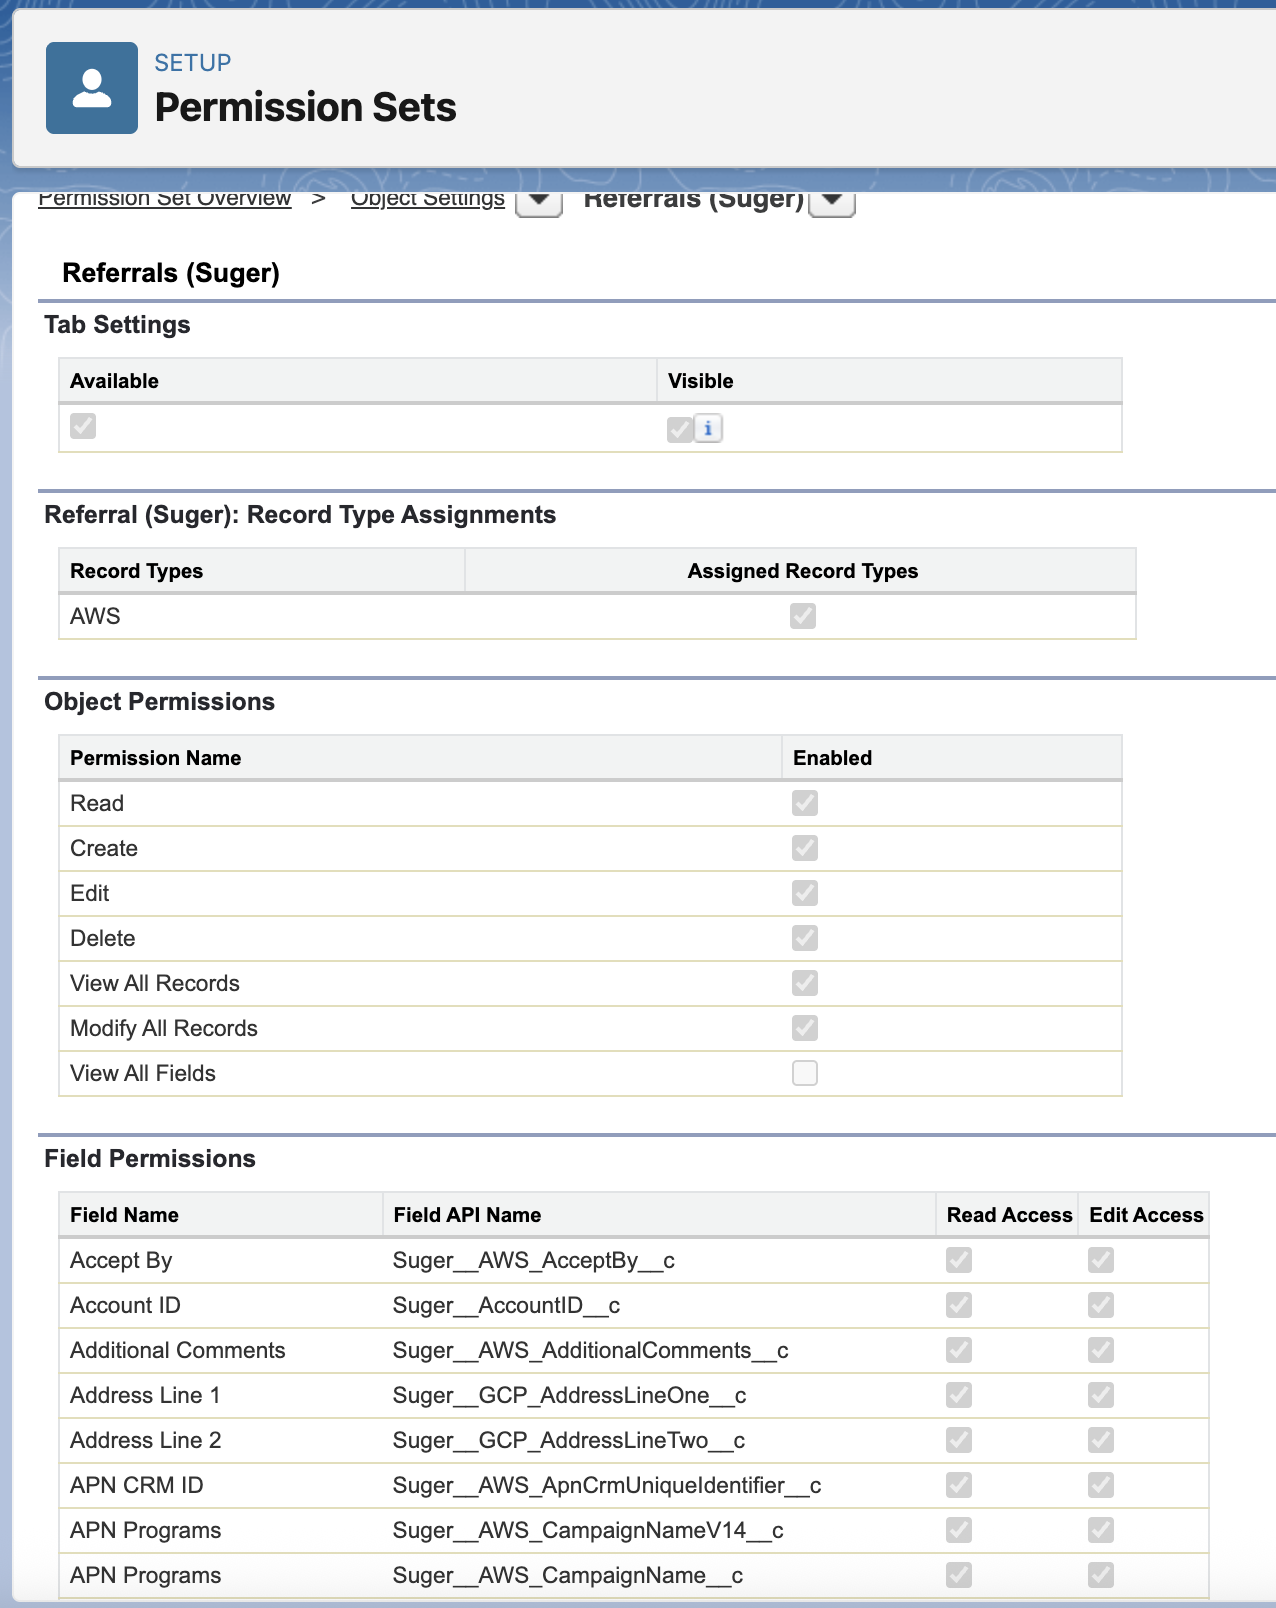Viewport: 1276px width, 1608px height.
Task: Click the Permission Sets user icon
Action: [x=92, y=88]
